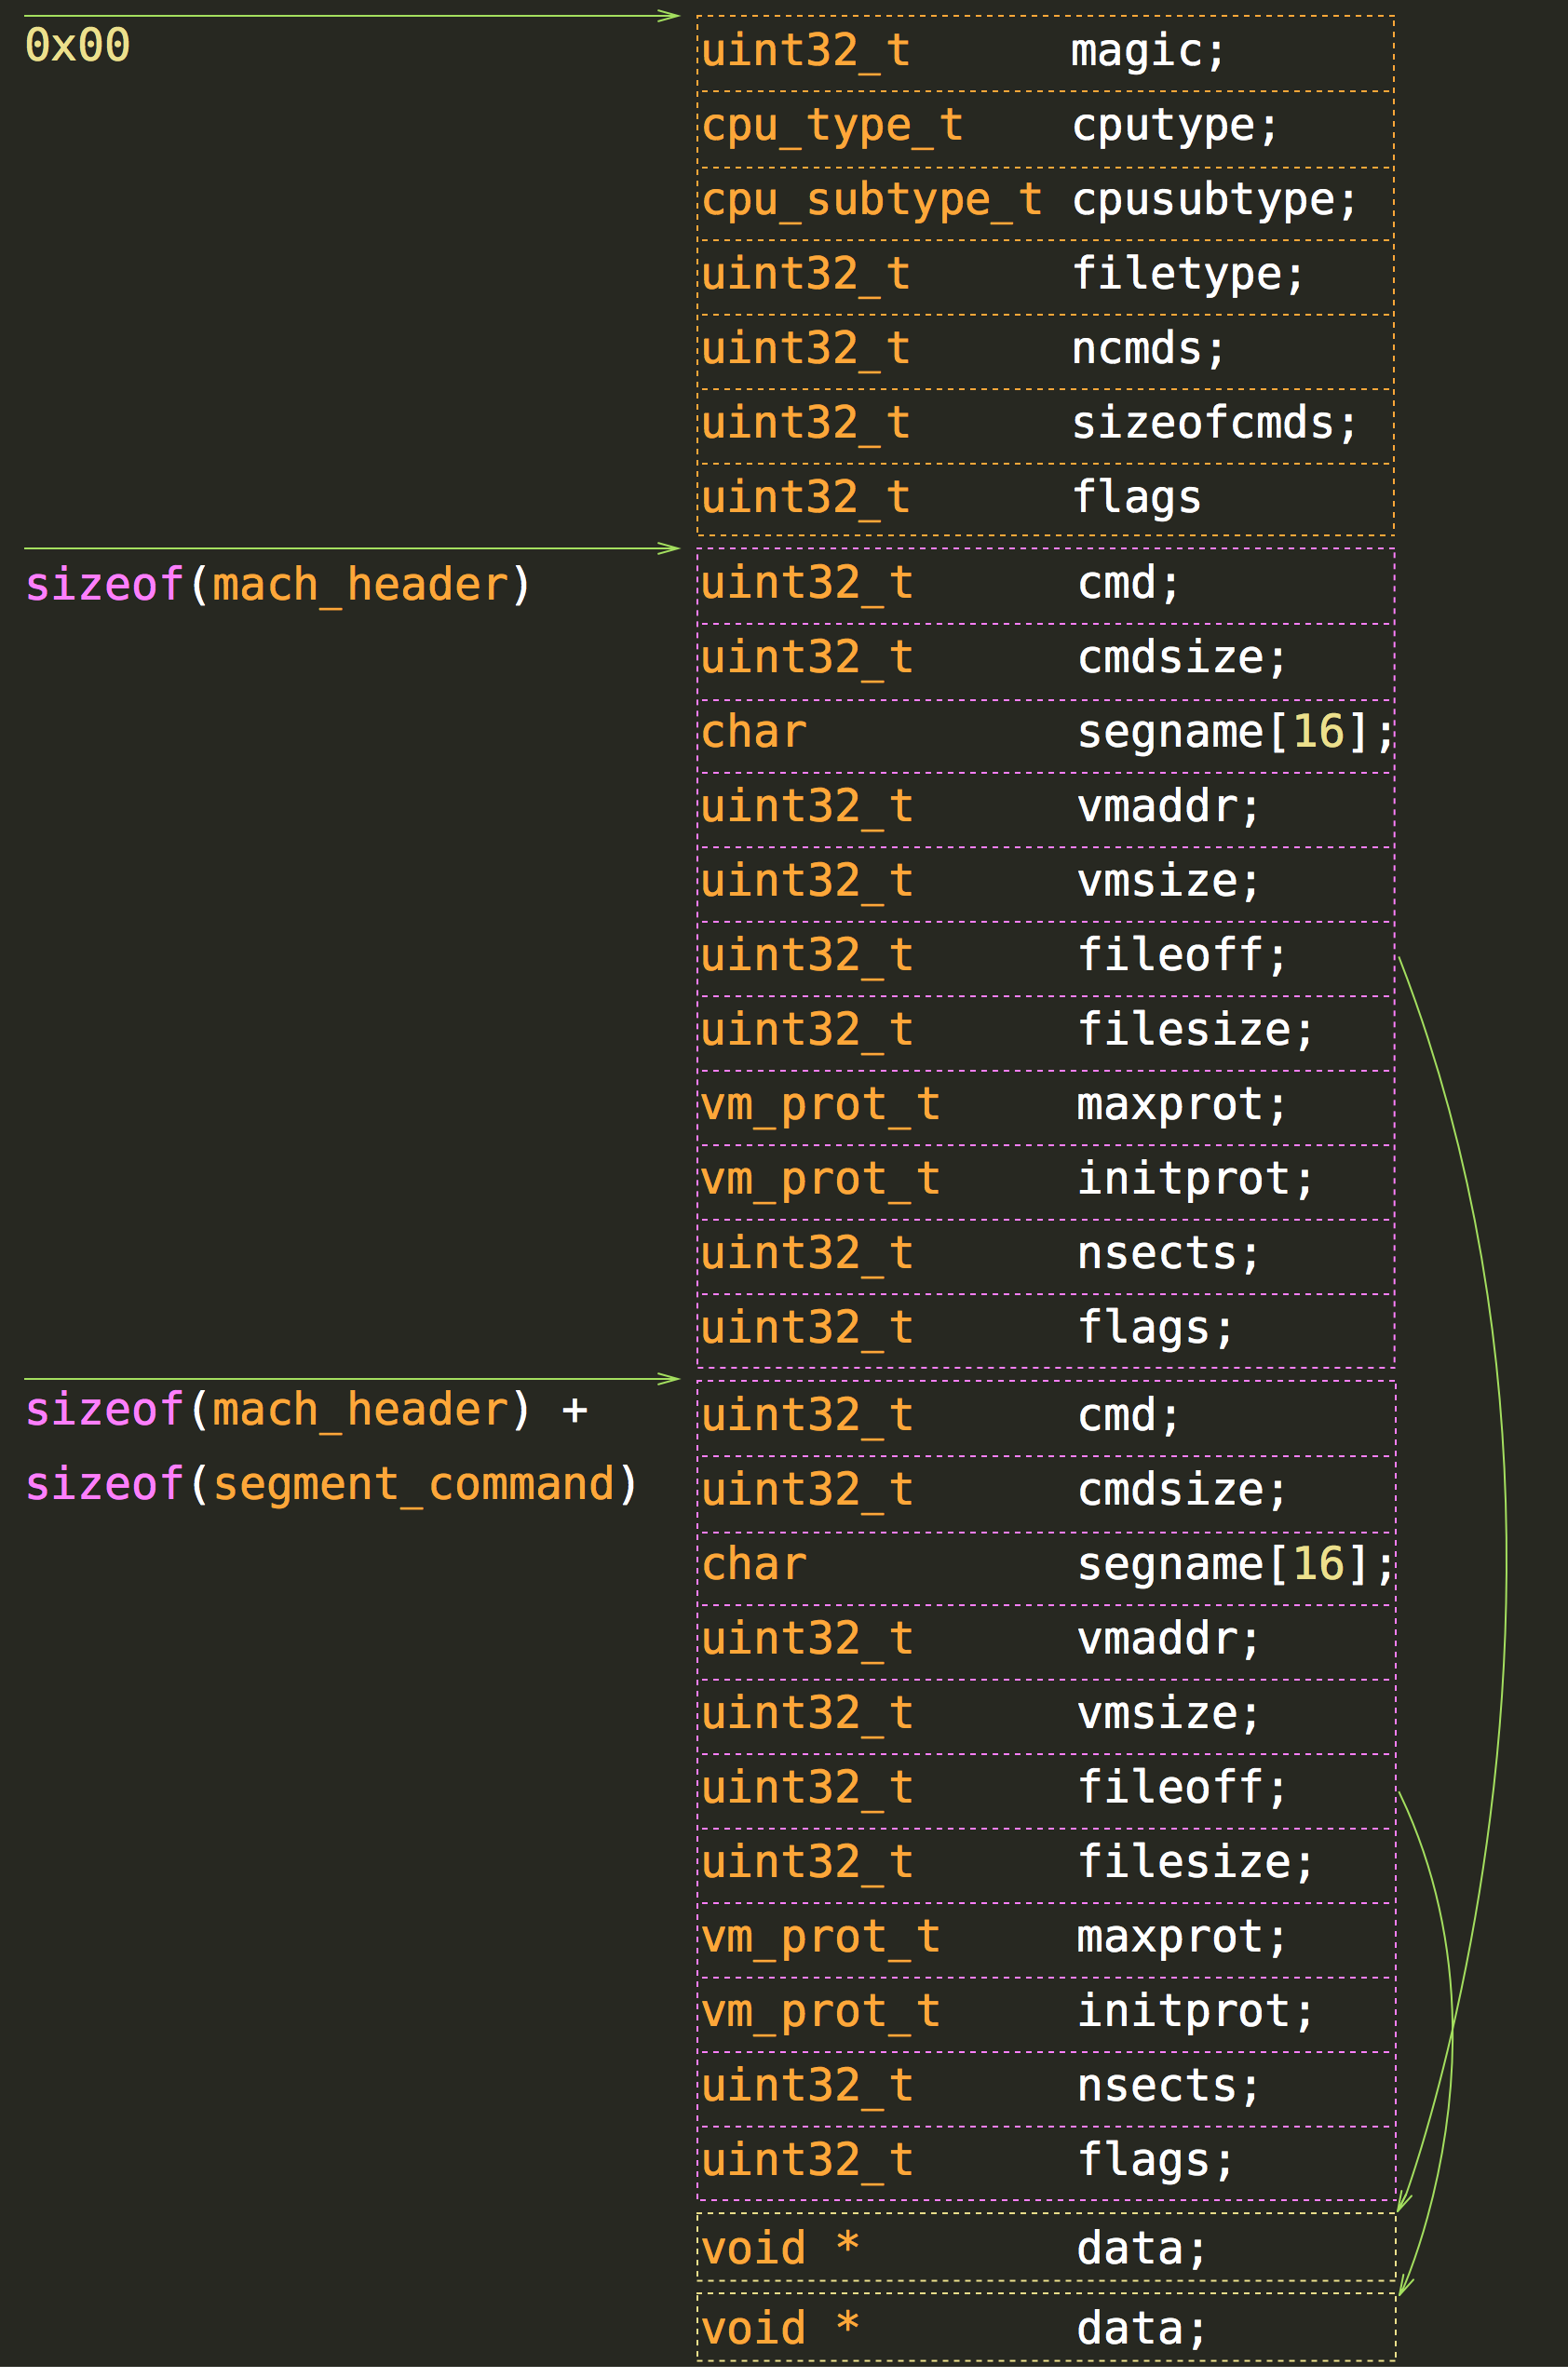1568x2378 pixels.
Task: Select the sizeof(mach_header) + label line
Action: pos(306,1412)
